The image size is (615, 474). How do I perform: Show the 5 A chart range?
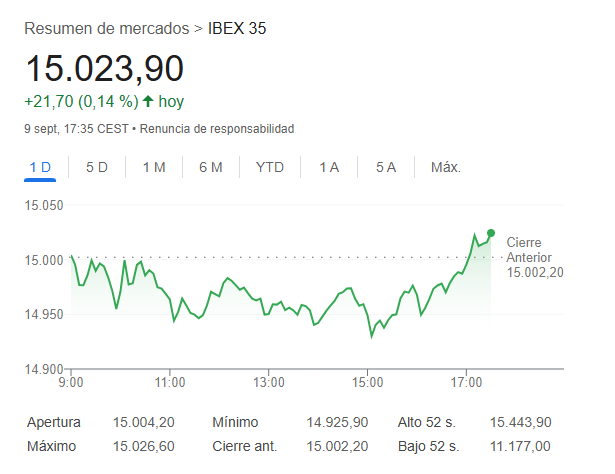[386, 167]
